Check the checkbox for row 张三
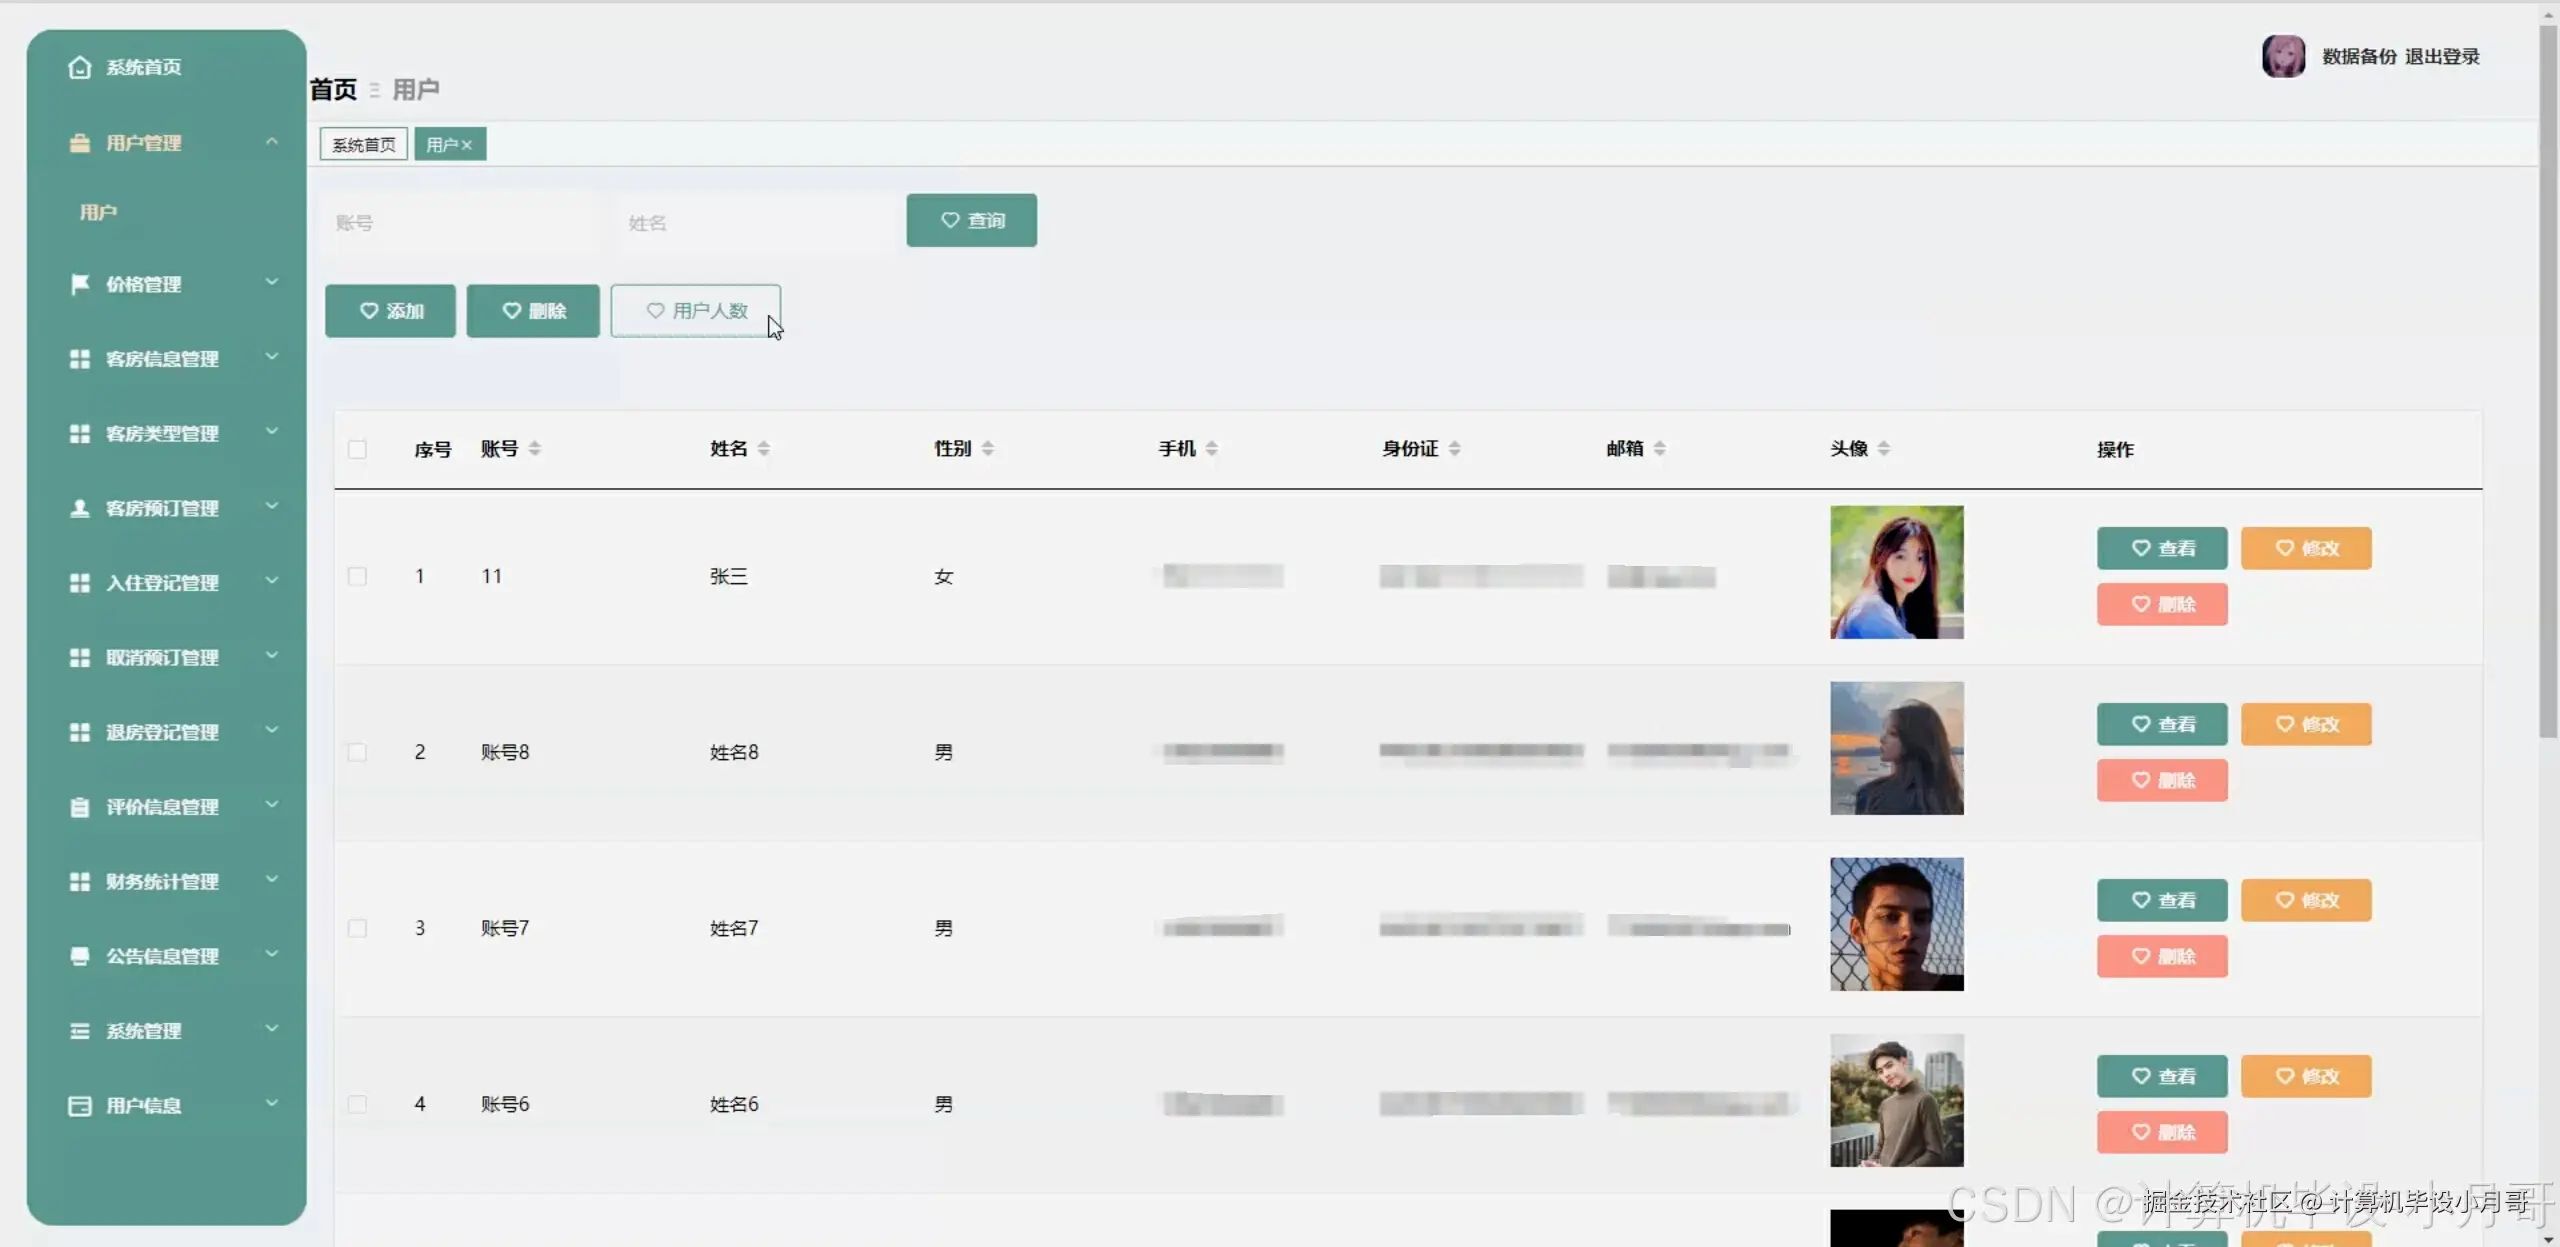This screenshot has height=1247, width=2560. click(x=357, y=576)
